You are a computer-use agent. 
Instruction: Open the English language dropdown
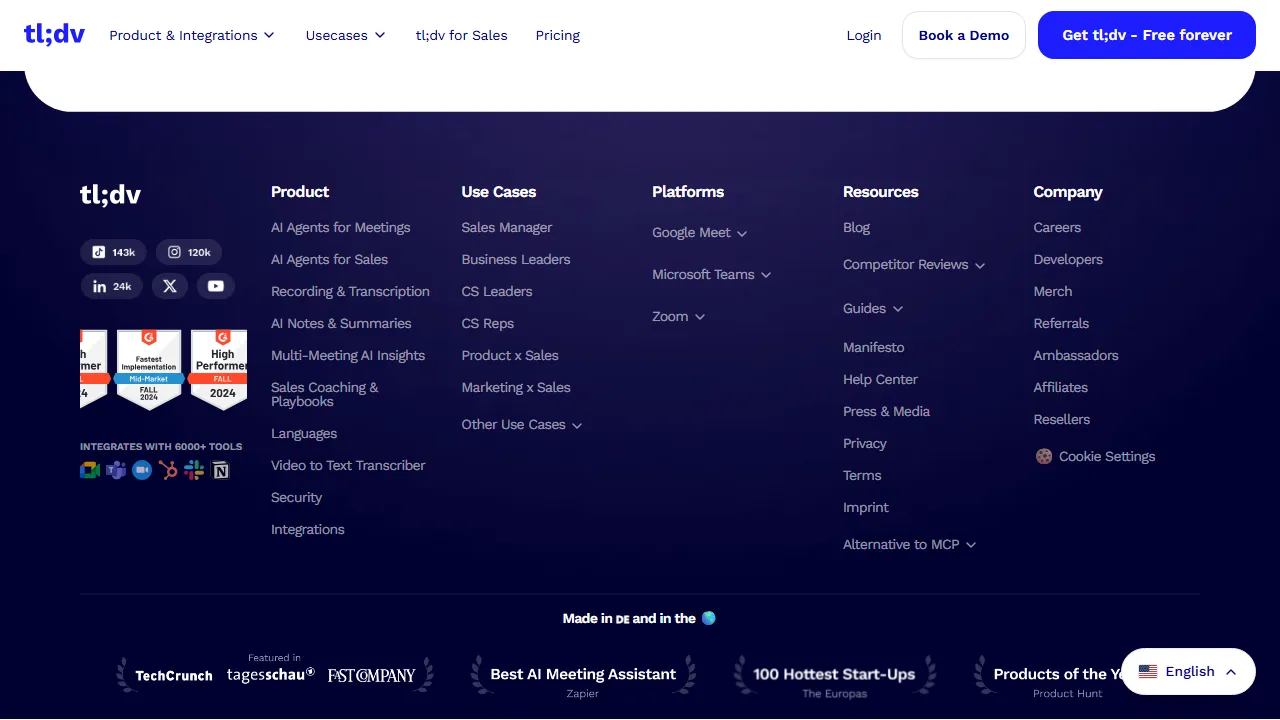pos(1188,672)
